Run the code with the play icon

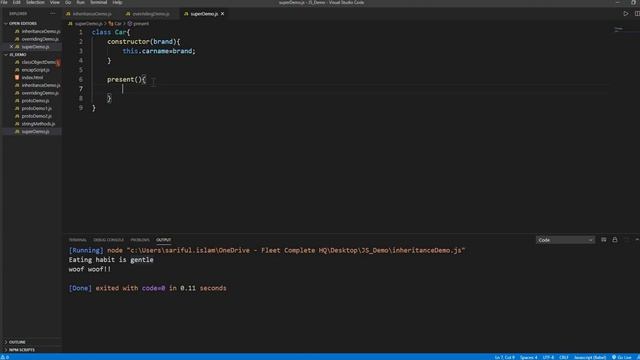coord(626,13)
